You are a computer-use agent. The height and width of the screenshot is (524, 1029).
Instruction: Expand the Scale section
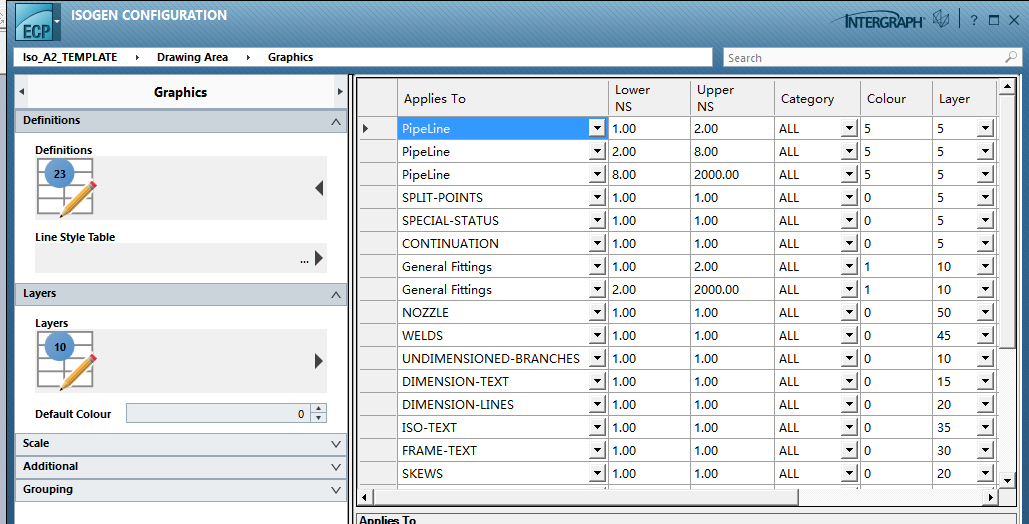pos(336,445)
